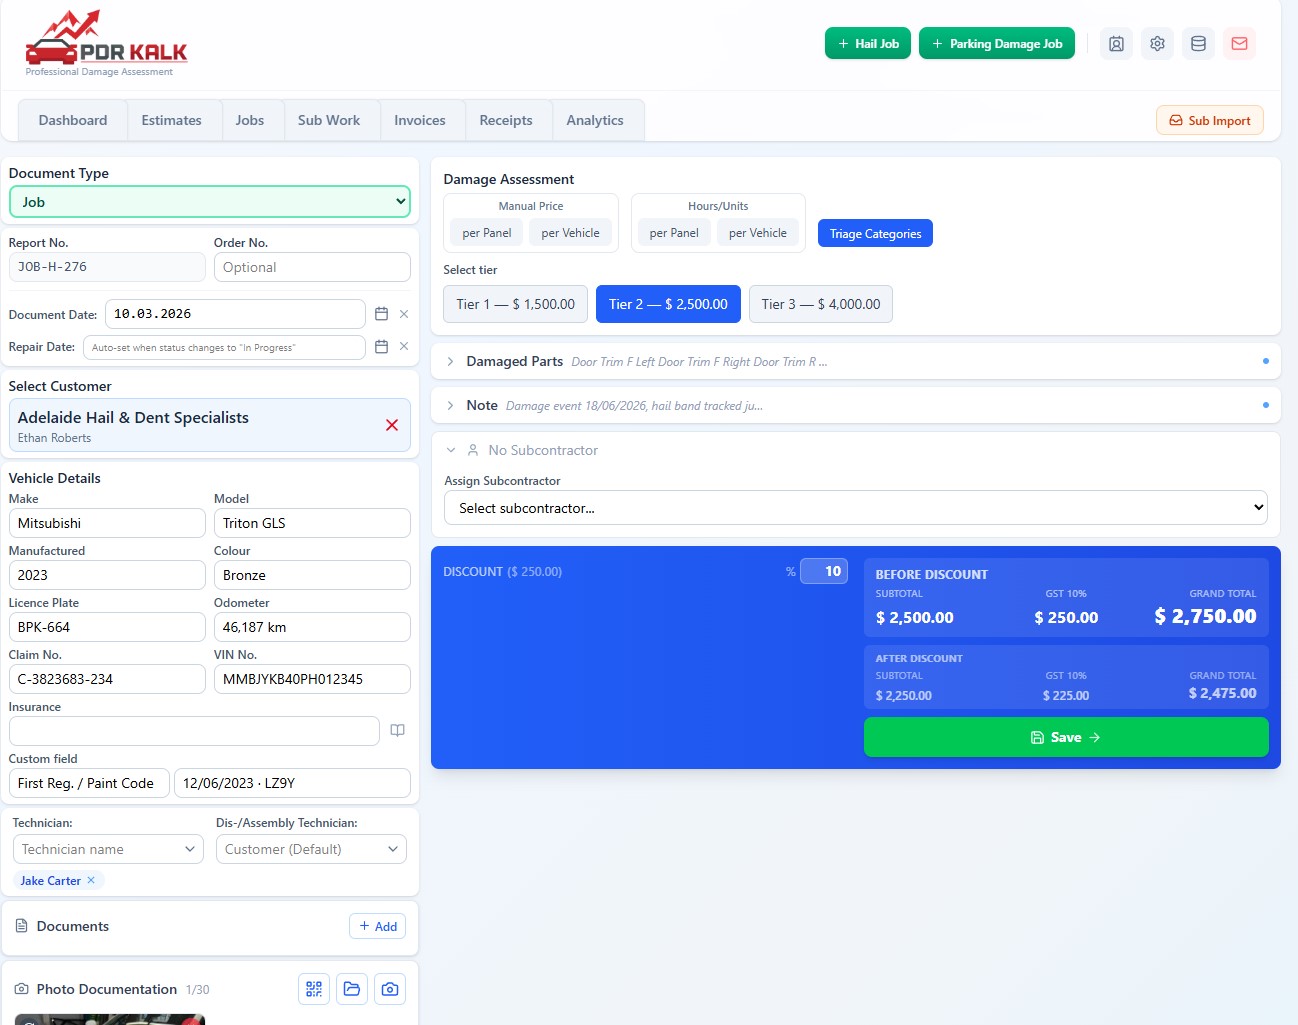Go to Jobs tab
Screen dimensions: 1298x1025
click(x=250, y=120)
